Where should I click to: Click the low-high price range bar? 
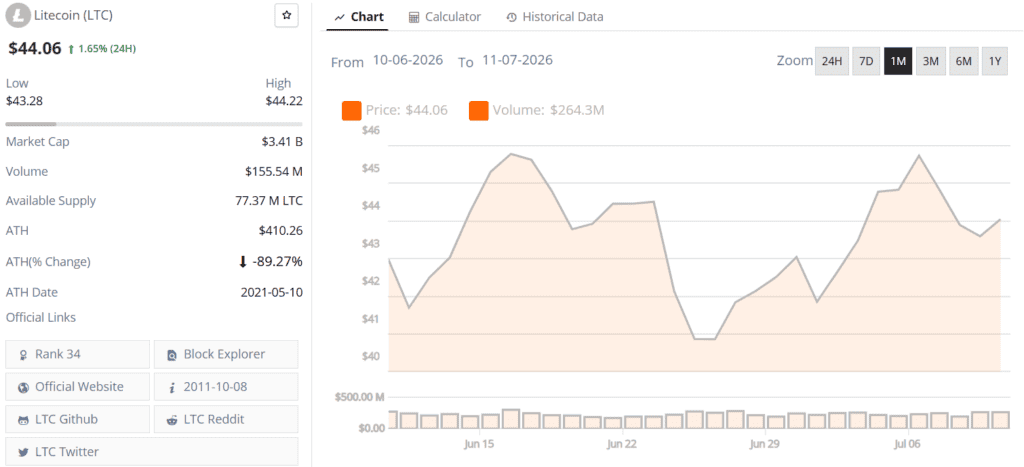154,123
